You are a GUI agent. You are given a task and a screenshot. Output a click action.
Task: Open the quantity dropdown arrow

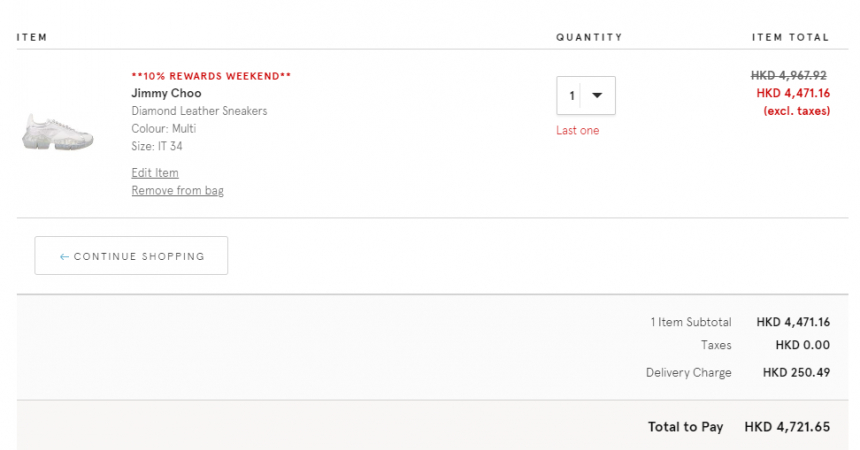tap(597, 95)
